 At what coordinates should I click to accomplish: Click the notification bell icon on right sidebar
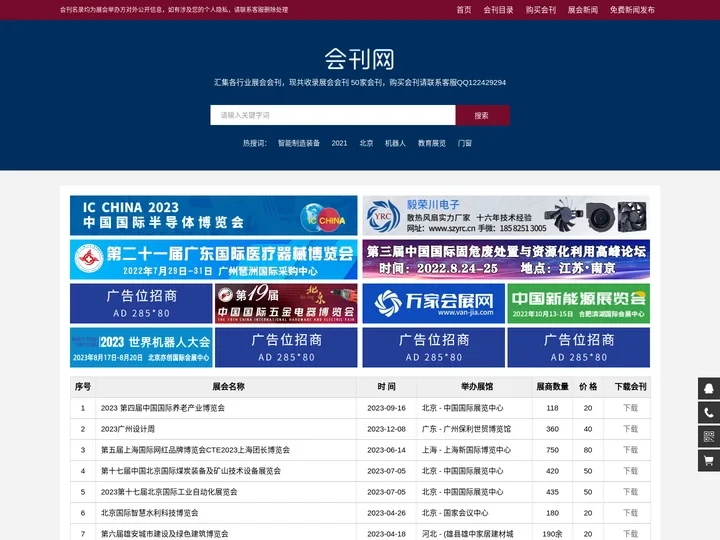click(709, 388)
